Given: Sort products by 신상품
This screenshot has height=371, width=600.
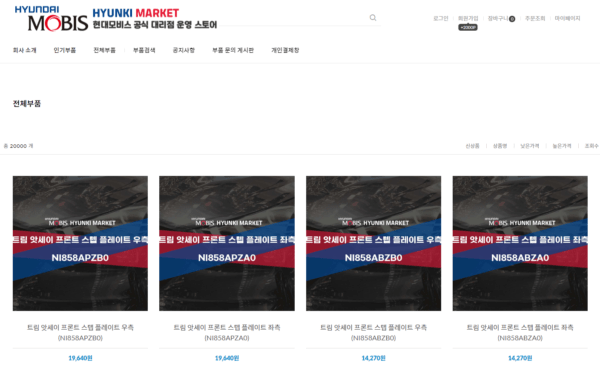Looking at the screenshot, I should point(472,146).
